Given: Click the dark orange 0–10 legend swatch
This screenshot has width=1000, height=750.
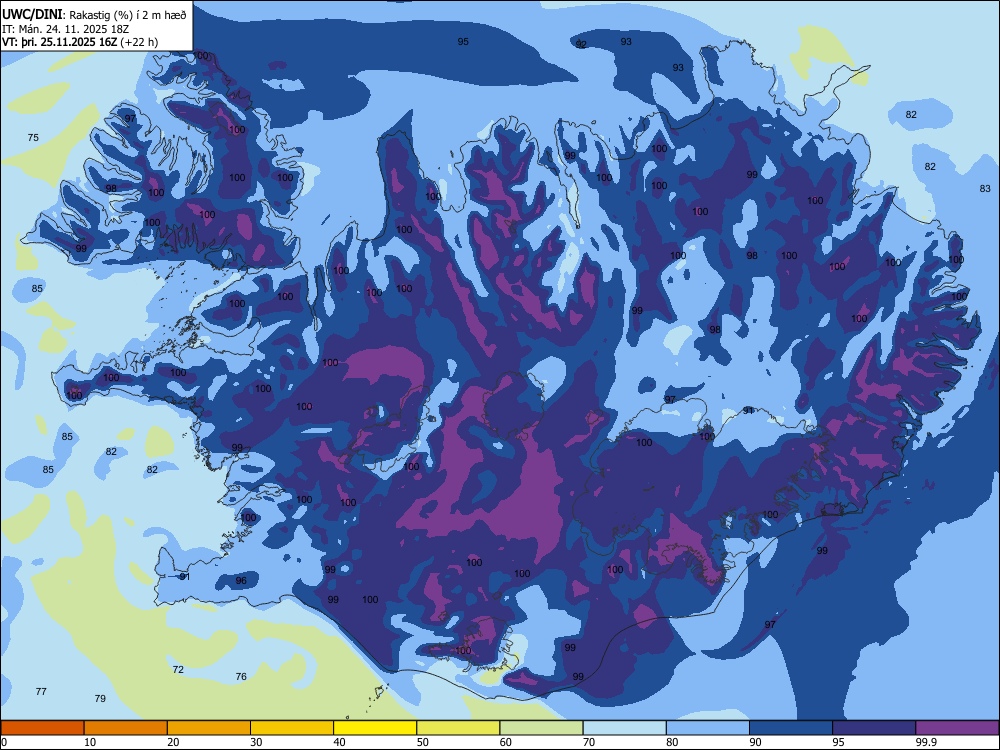Looking at the screenshot, I should click(42, 728).
